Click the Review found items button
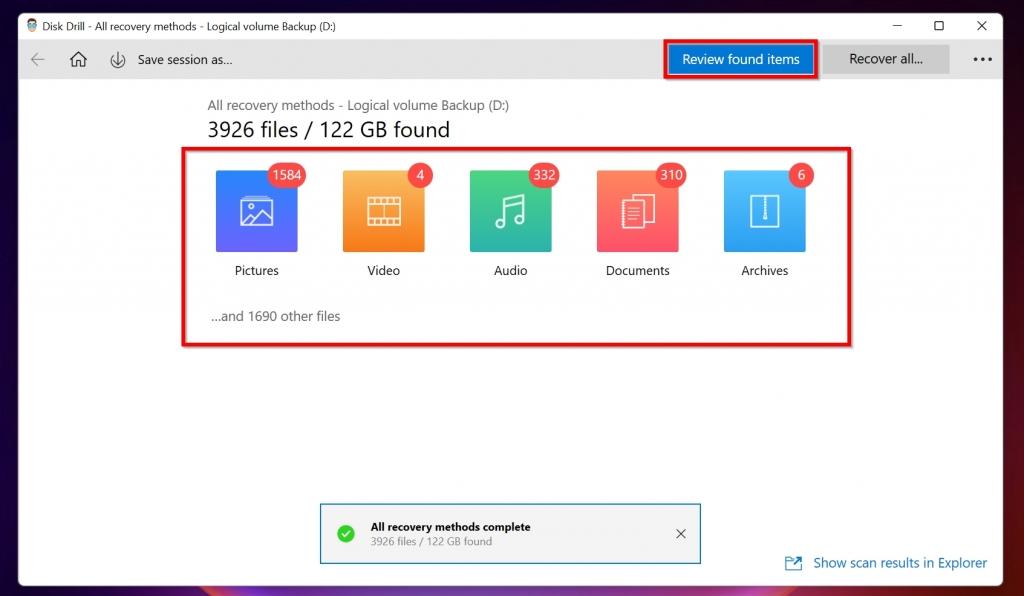 click(740, 59)
